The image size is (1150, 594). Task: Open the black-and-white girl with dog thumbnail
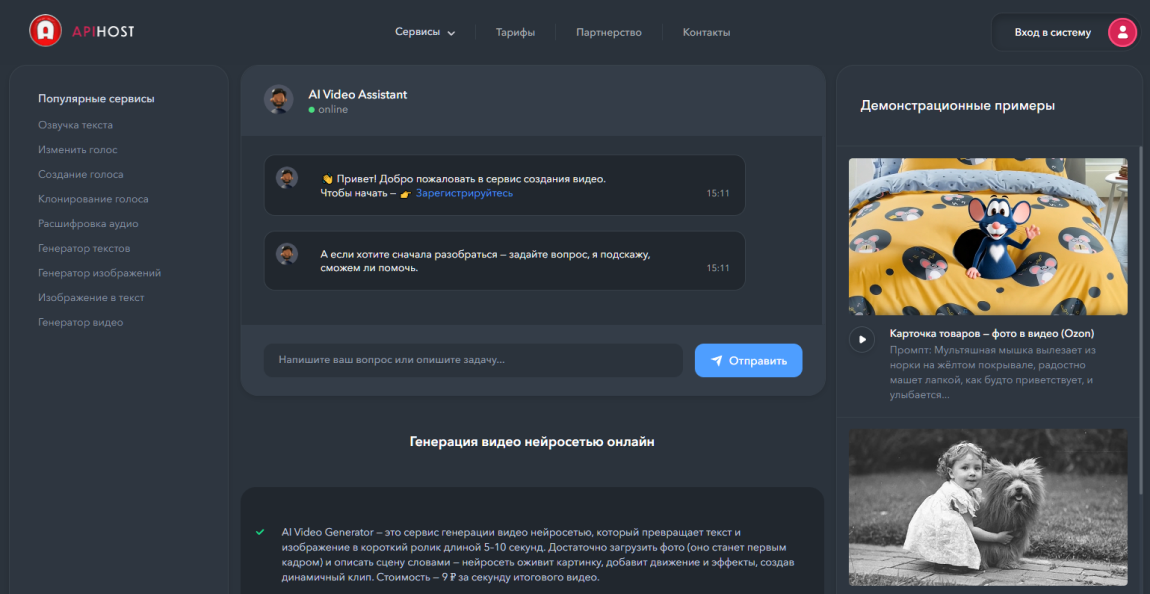987,507
